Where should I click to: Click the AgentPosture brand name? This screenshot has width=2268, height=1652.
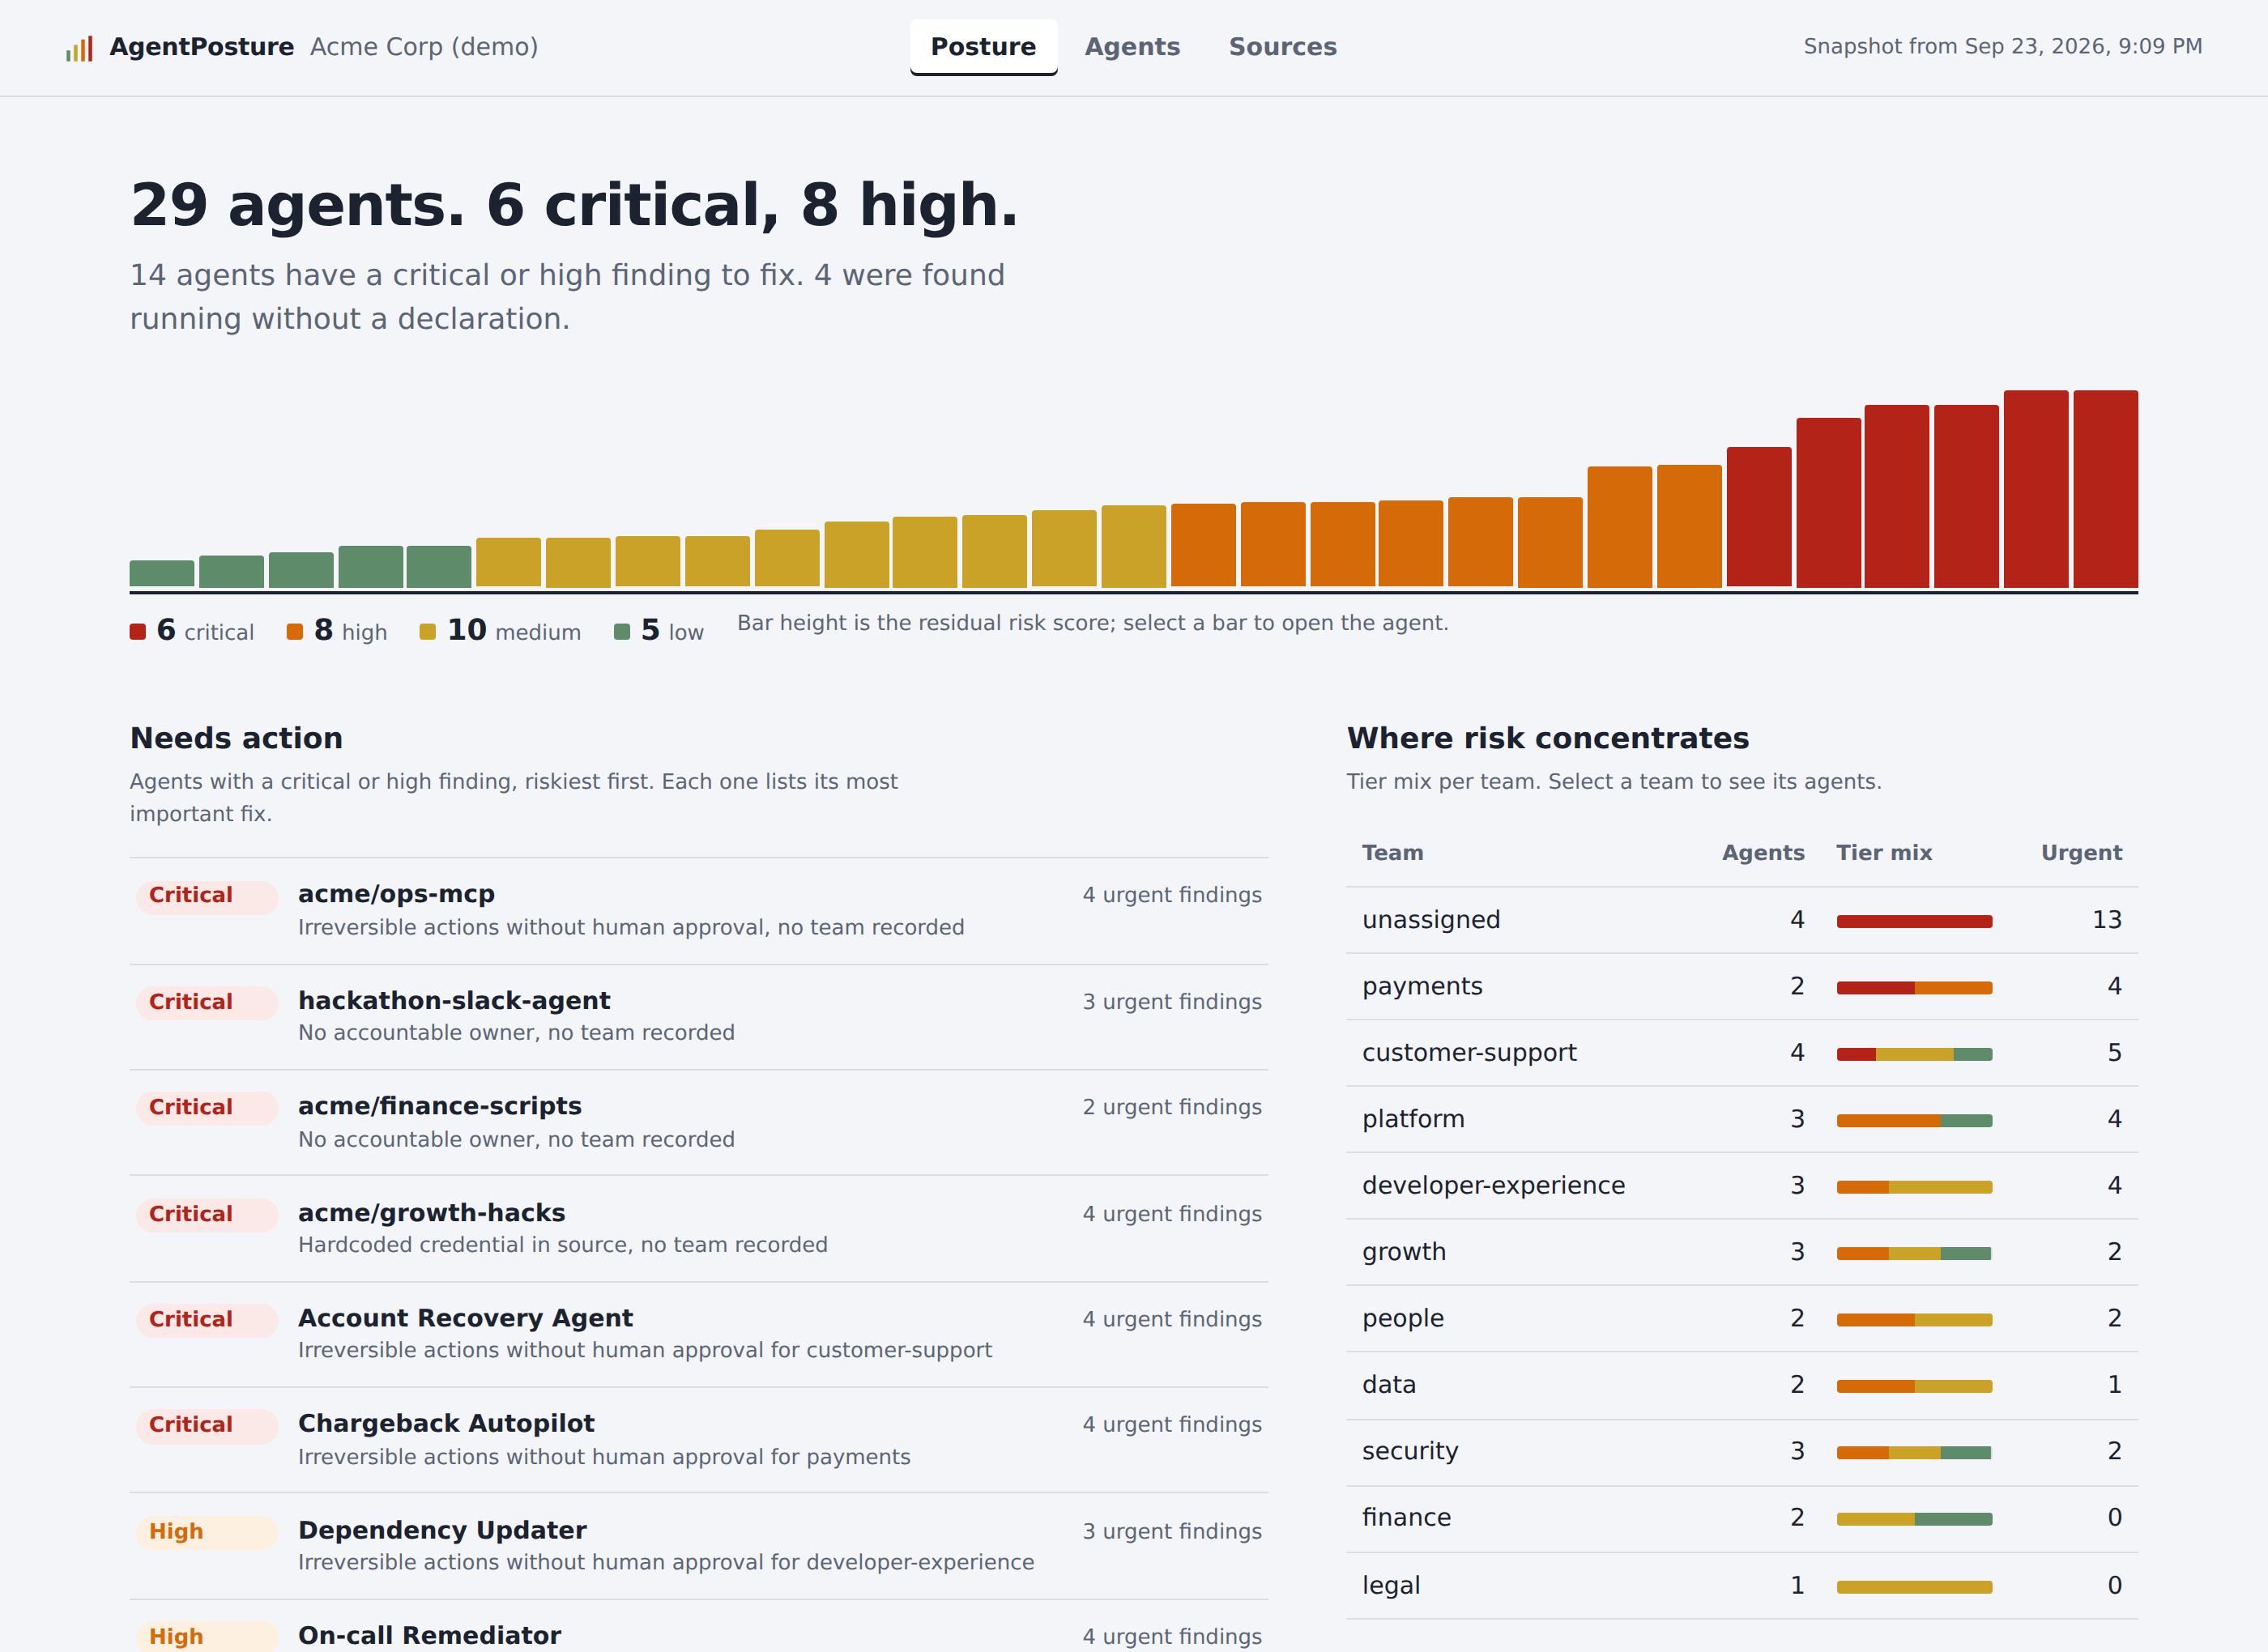201,47
